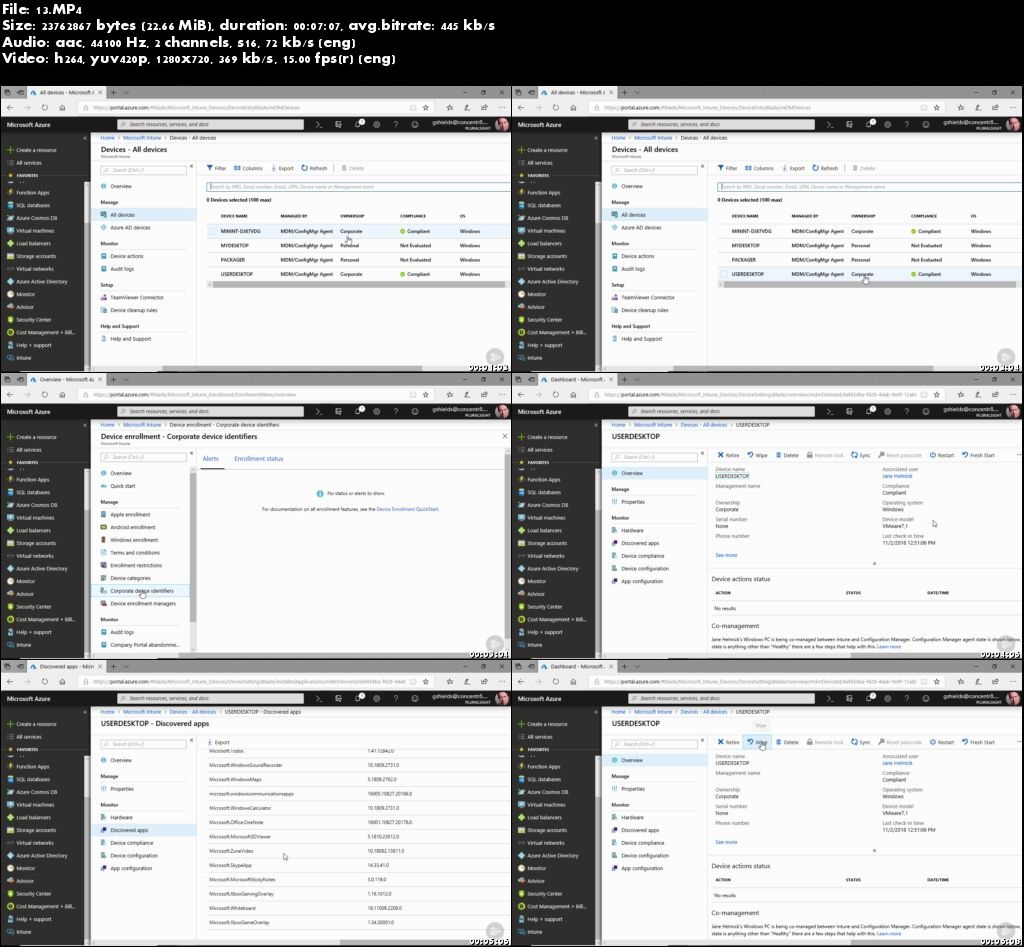Viewport: 1024px width, 947px height.
Task: Open TeamViewer Connector in top-left frame
Action: [136, 297]
